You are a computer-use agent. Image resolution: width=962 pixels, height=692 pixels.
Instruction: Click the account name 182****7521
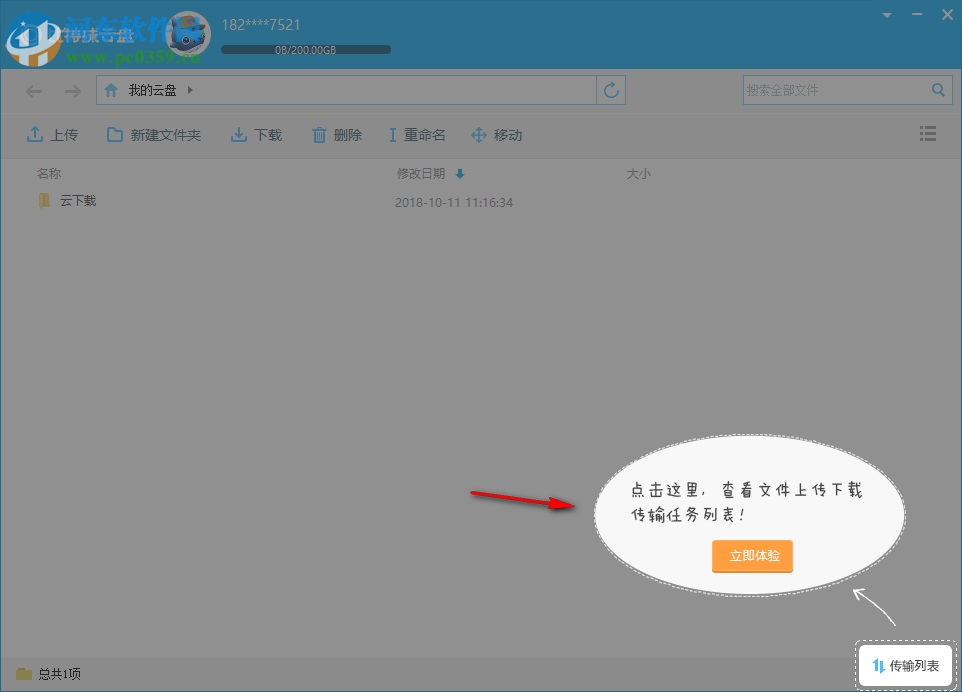tap(261, 25)
